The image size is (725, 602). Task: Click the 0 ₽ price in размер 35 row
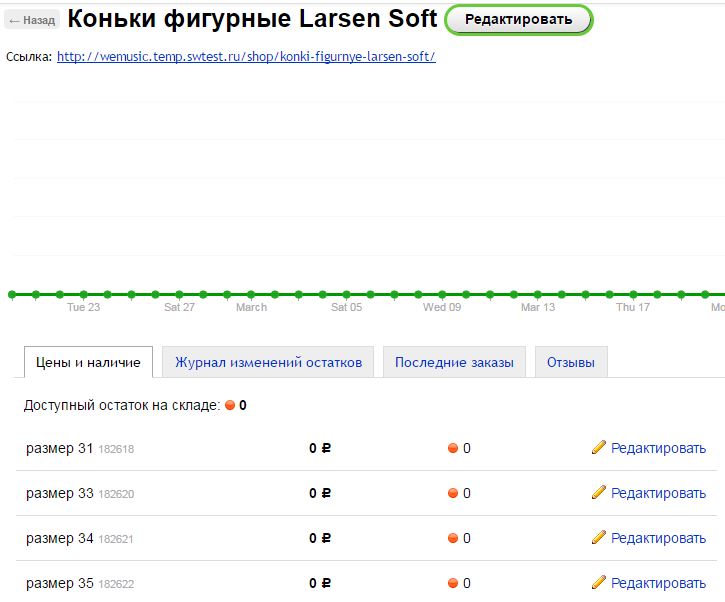[320, 583]
